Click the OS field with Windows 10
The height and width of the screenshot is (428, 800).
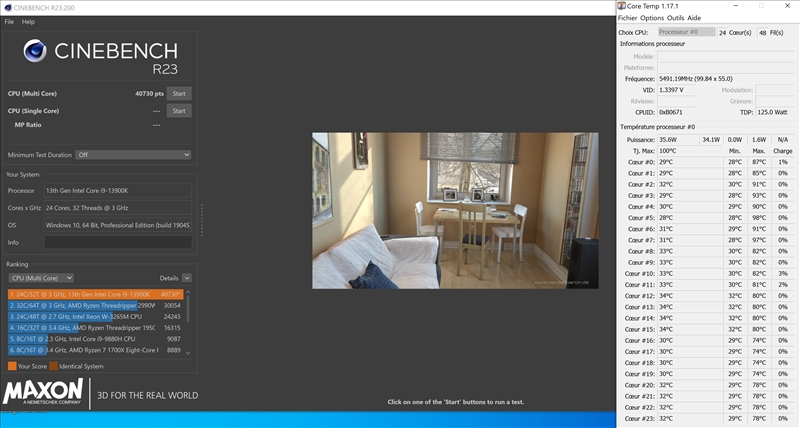118,225
